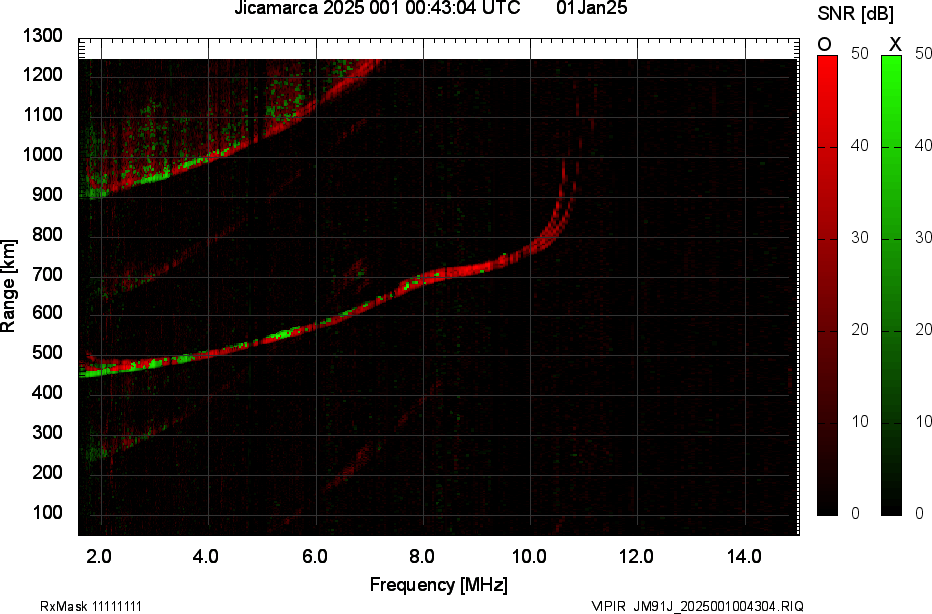Select the 'SNR [dB]' legend title
932x614 pixels.
[855, 13]
